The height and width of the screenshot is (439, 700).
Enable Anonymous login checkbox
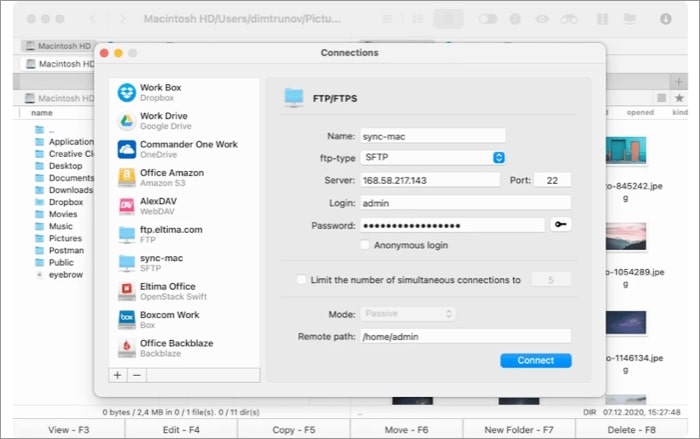tap(365, 244)
